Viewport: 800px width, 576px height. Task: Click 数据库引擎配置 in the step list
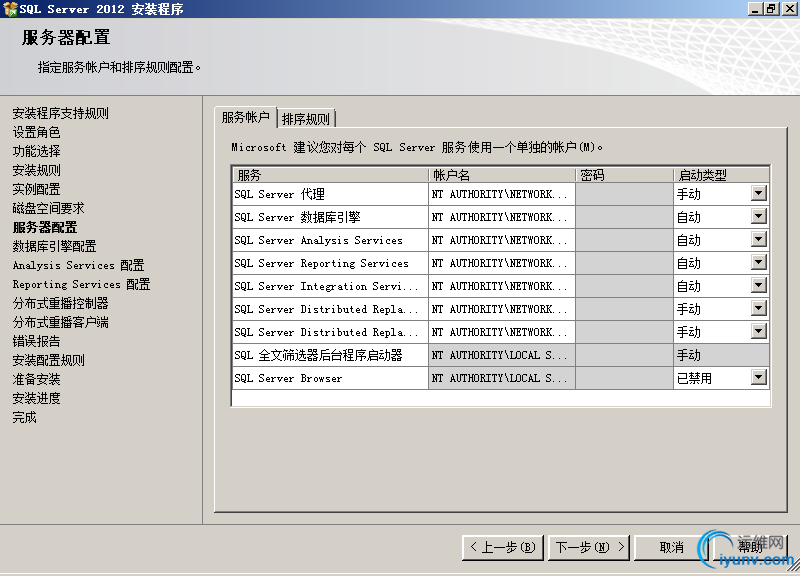click(55, 246)
